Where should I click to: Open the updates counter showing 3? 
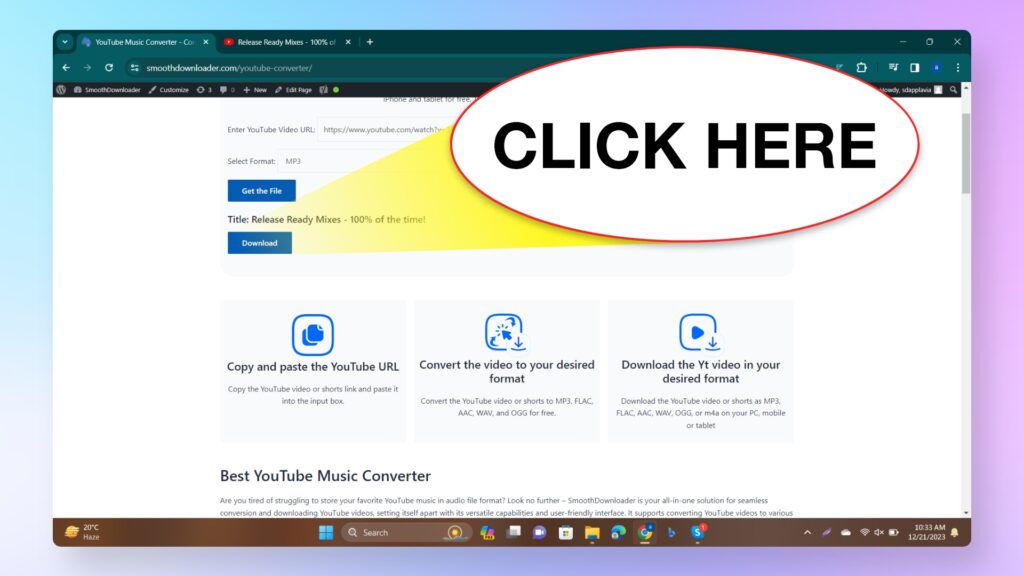coord(204,90)
